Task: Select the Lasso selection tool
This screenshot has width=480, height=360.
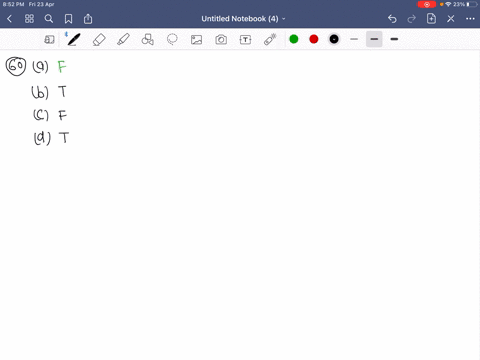Action: tap(172, 39)
